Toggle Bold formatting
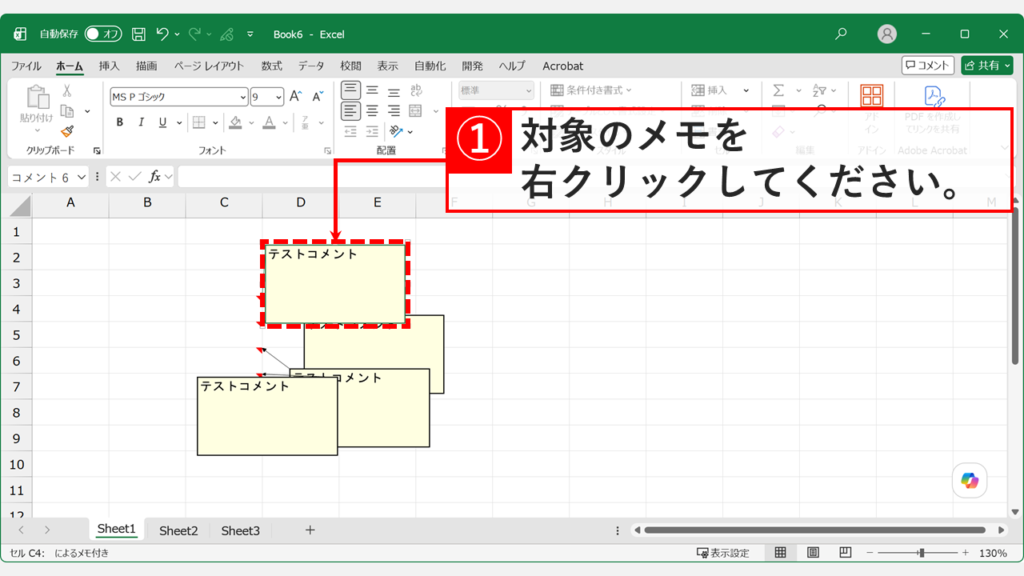Image resolution: width=1024 pixels, height=576 pixels. coord(120,122)
